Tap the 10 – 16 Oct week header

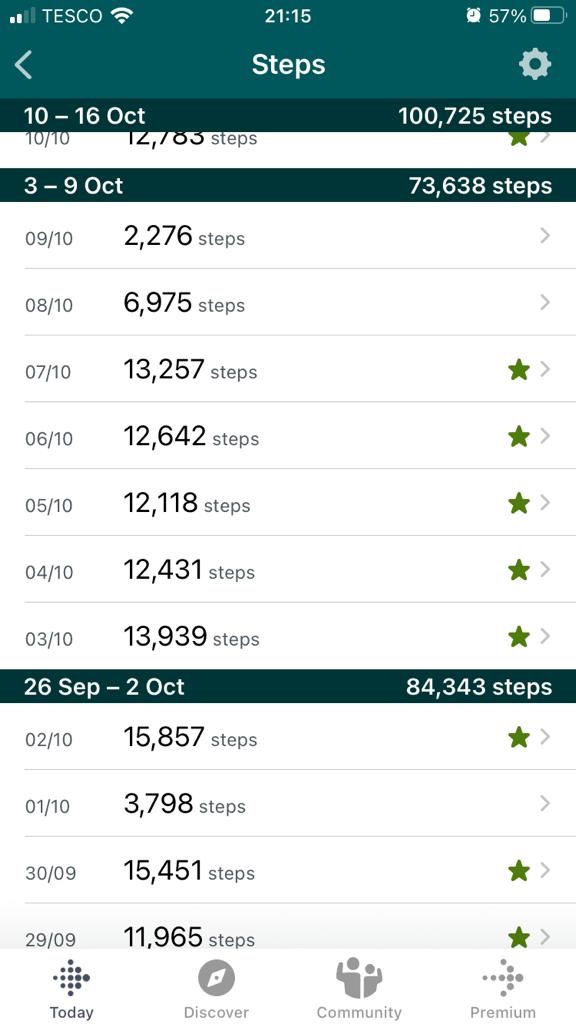coord(288,116)
